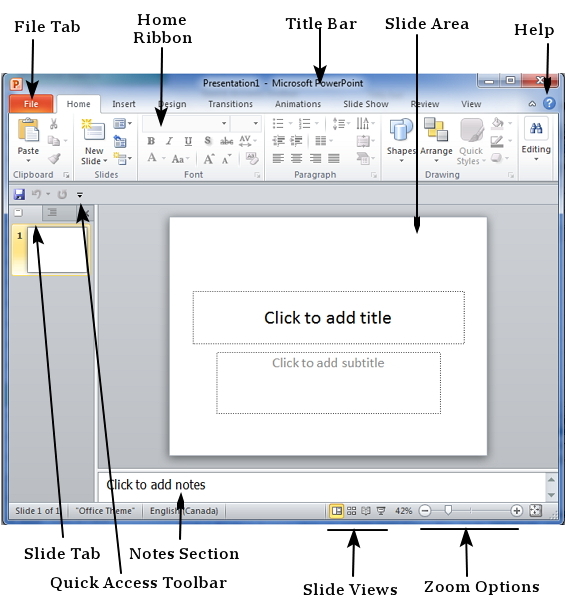Click the Zoom out minus button
Screen dimensions: 565x605
[425, 511]
